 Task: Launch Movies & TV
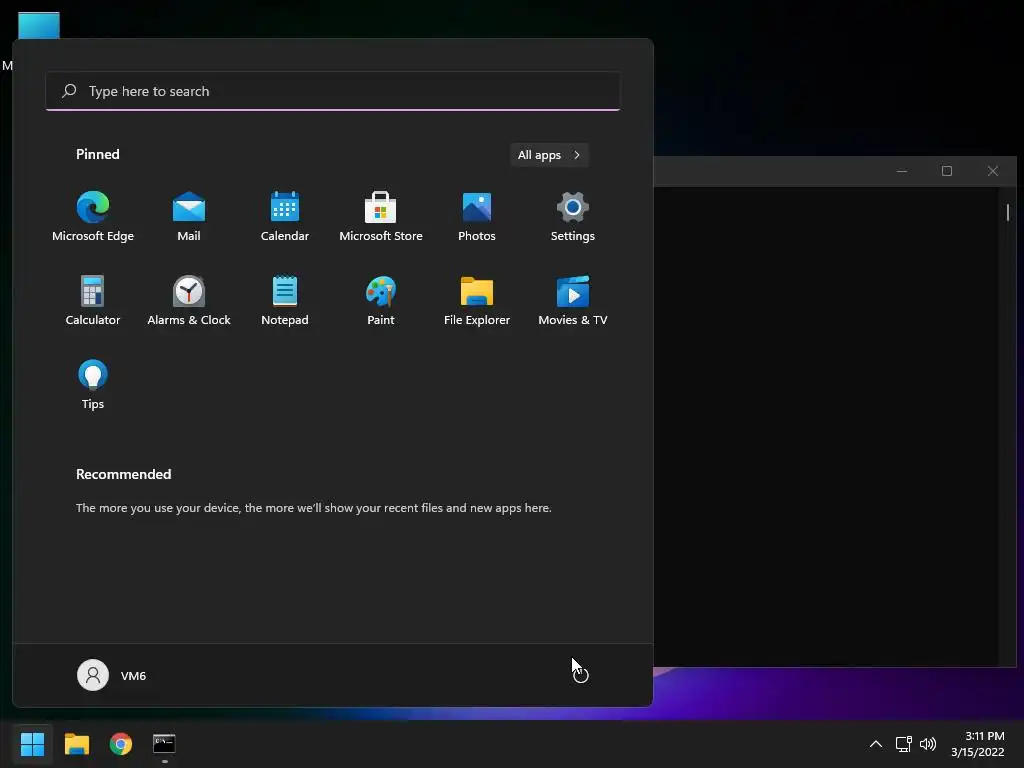click(x=573, y=300)
